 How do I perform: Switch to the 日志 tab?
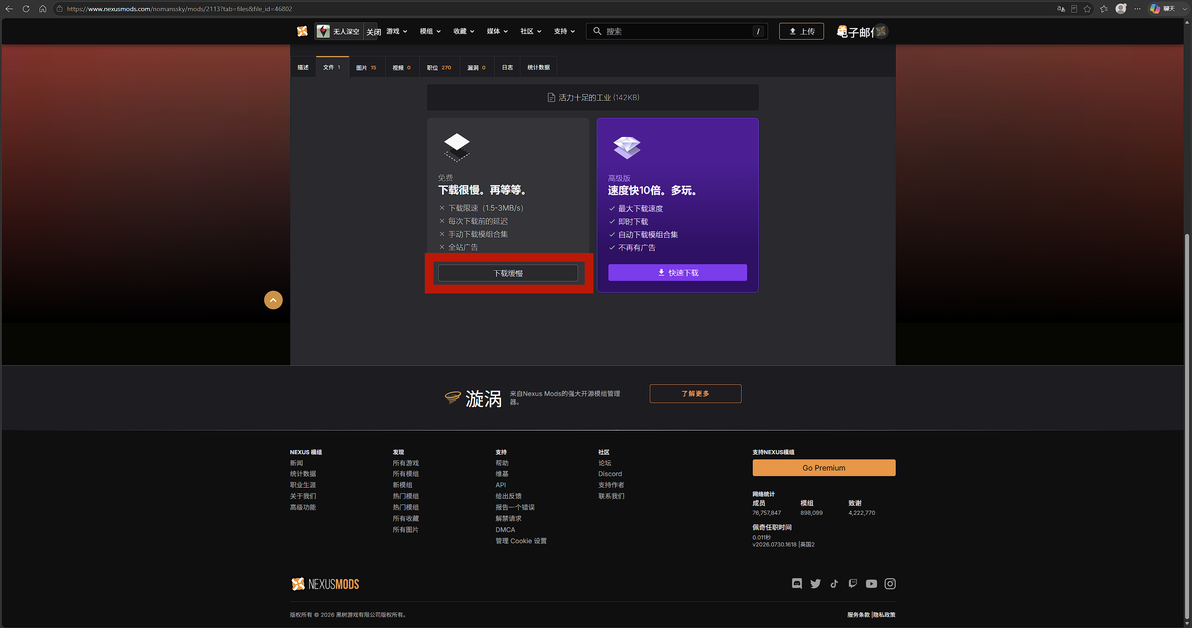507,68
